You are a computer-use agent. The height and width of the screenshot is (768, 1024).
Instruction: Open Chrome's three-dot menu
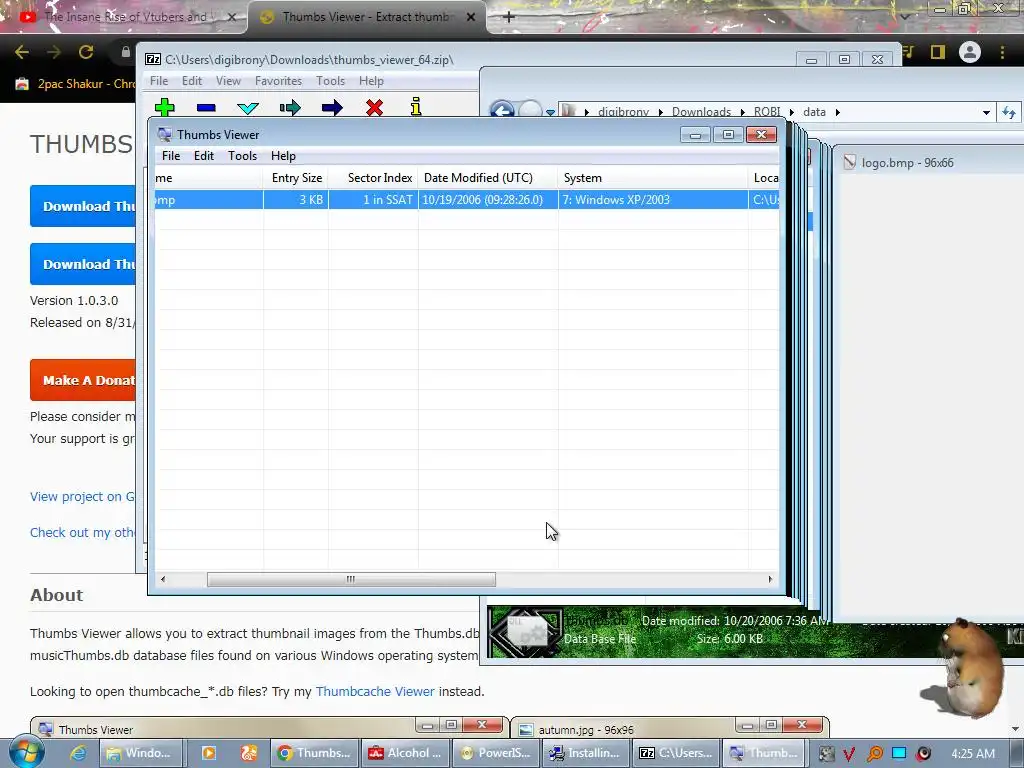pyautogui.click(x=1002, y=52)
